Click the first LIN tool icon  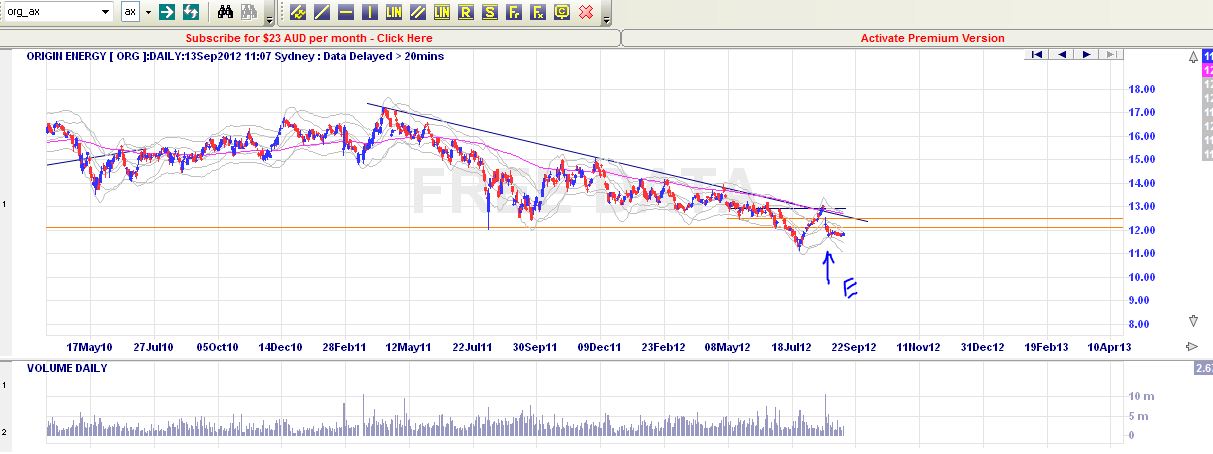pyautogui.click(x=393, y=12)
